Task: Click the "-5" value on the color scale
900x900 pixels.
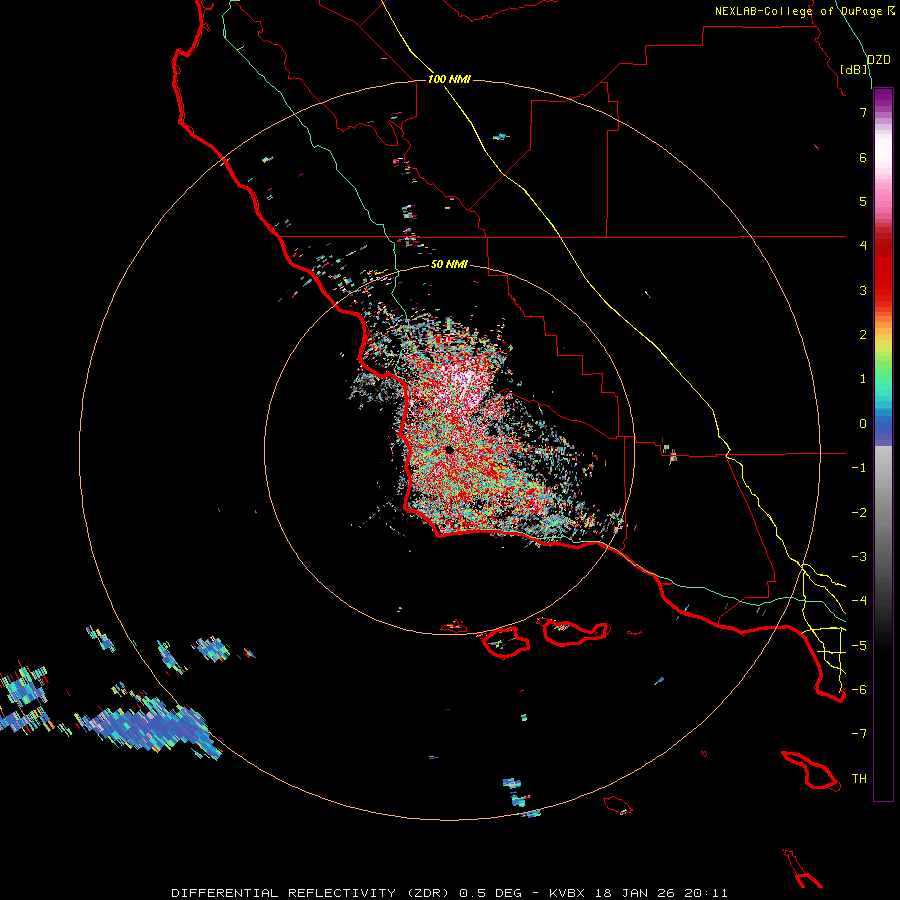Action: pyautogui.click(x=859, y=646)
